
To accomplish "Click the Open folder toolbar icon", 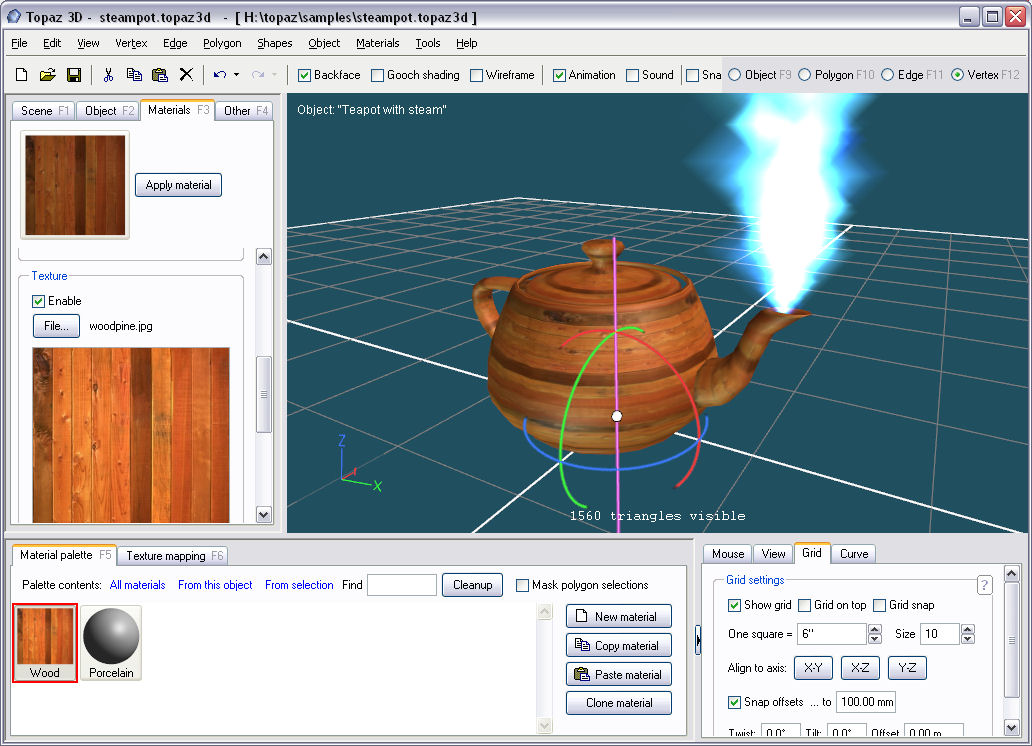I will pos(47,75).
